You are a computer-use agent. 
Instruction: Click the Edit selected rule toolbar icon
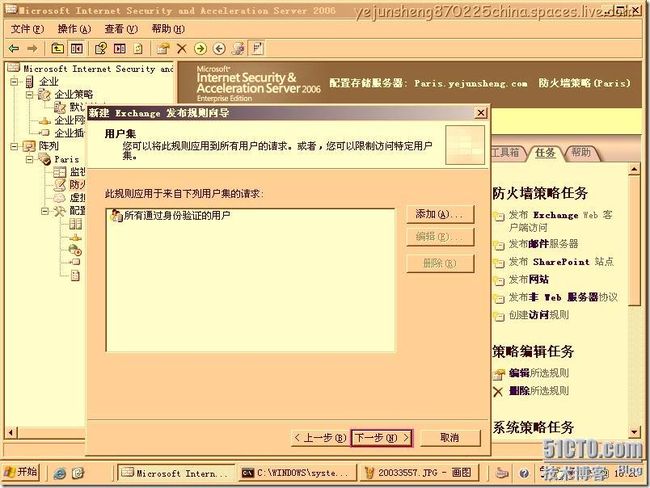163,49
